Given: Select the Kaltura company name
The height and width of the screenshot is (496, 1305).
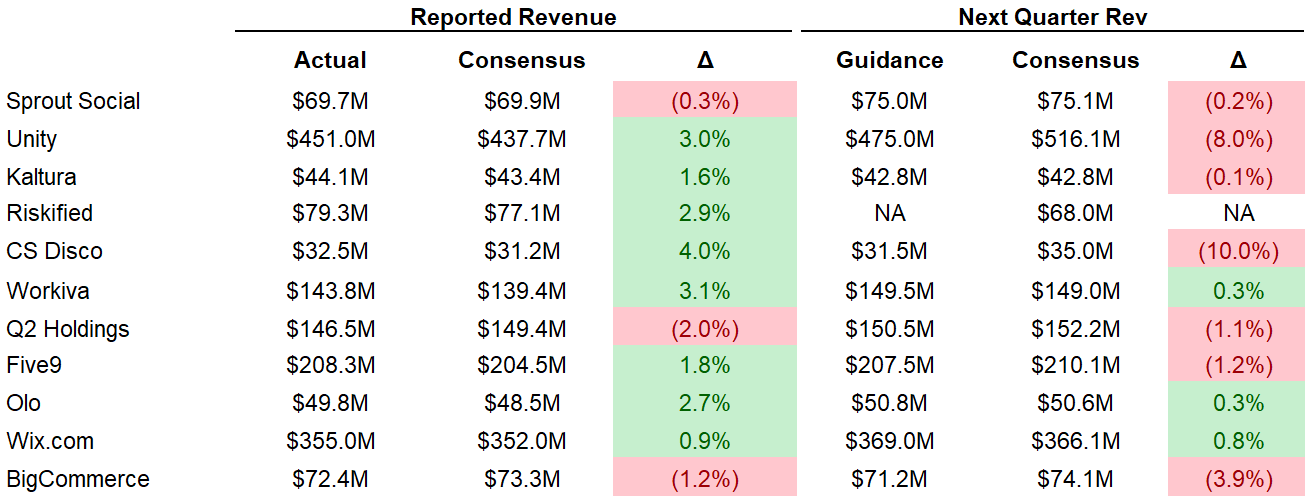Looking at the screenshot, I should pyautogui.click(x=41, y=177).
